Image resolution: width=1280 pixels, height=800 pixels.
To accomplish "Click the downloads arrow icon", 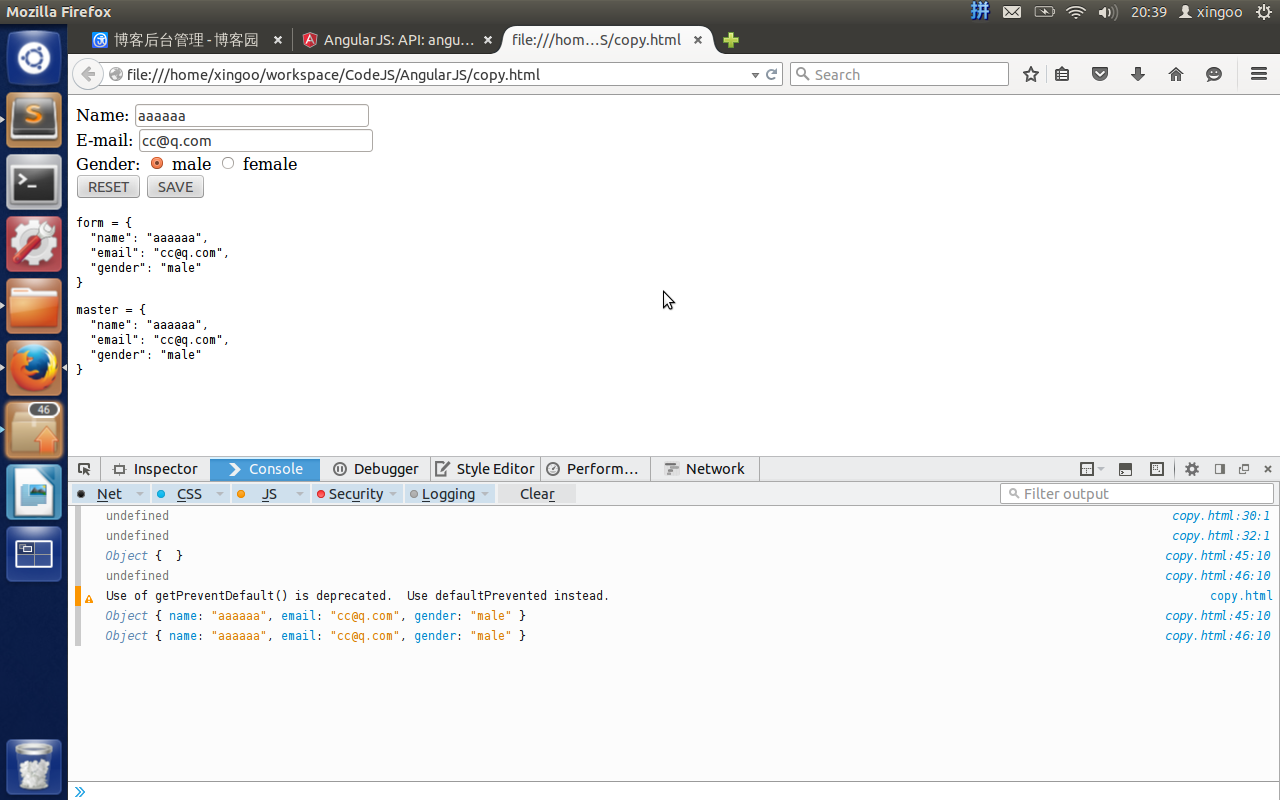I will click(x=1138, y=74).
